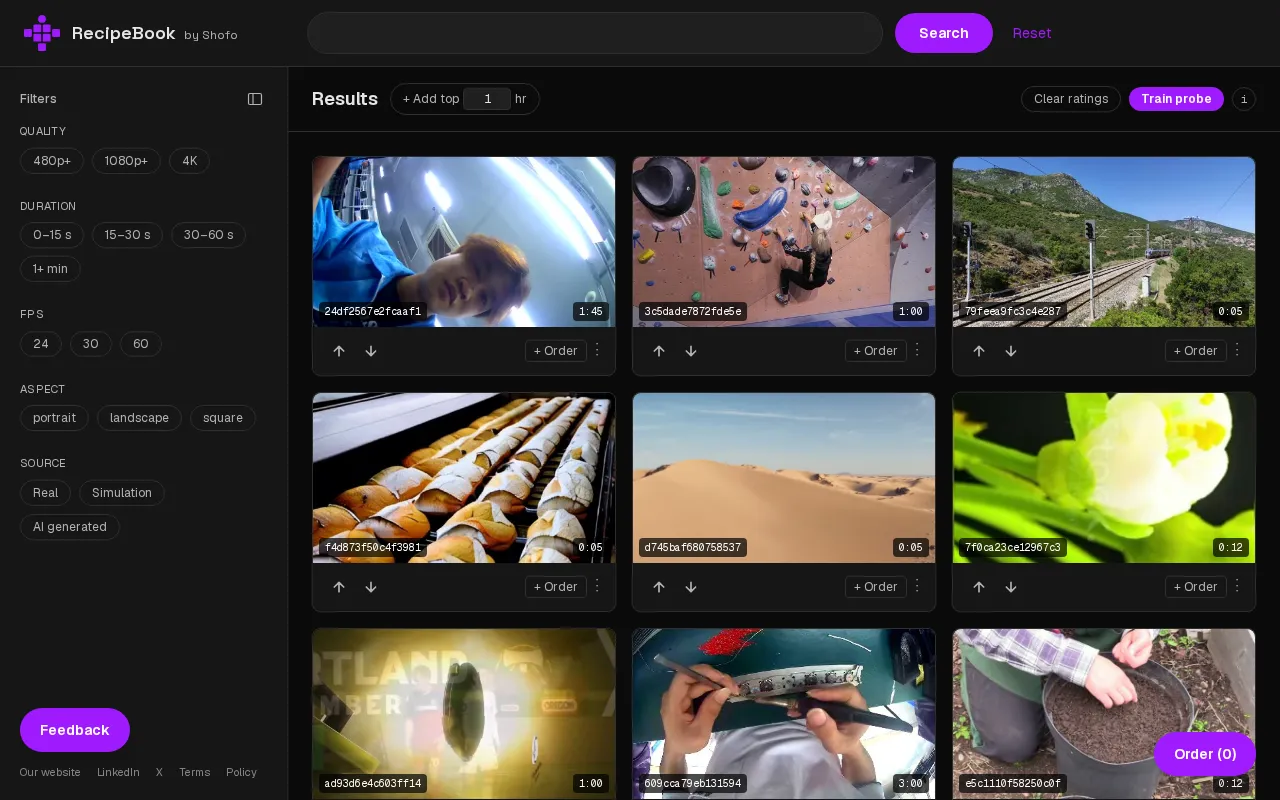The image size is (1280, 800).
Task: Enable the 15–30 s duration filter
Action: (x=128, y=235)
